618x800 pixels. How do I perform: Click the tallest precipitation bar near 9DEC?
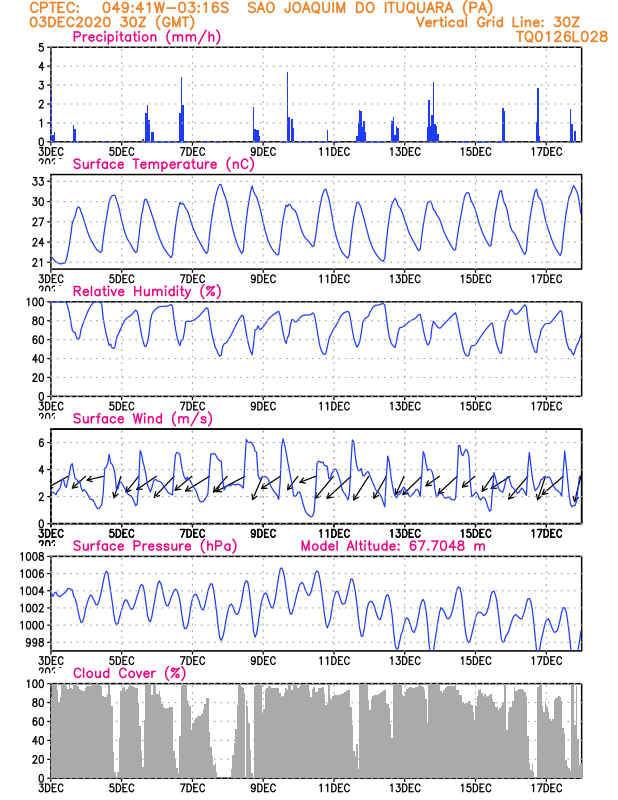pyautogui.click(x=287, y=107)
